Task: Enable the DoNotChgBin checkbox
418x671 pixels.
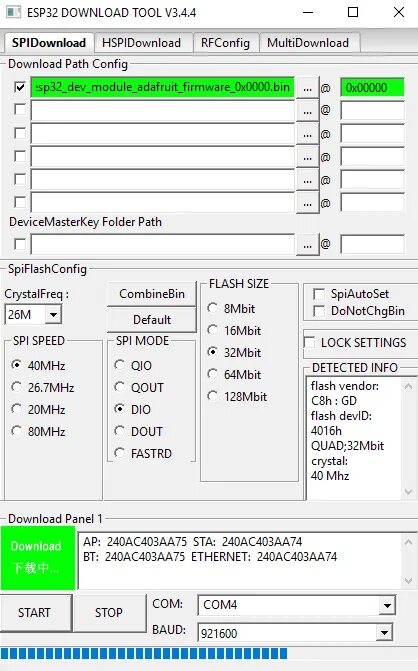Action: [319, 311]
